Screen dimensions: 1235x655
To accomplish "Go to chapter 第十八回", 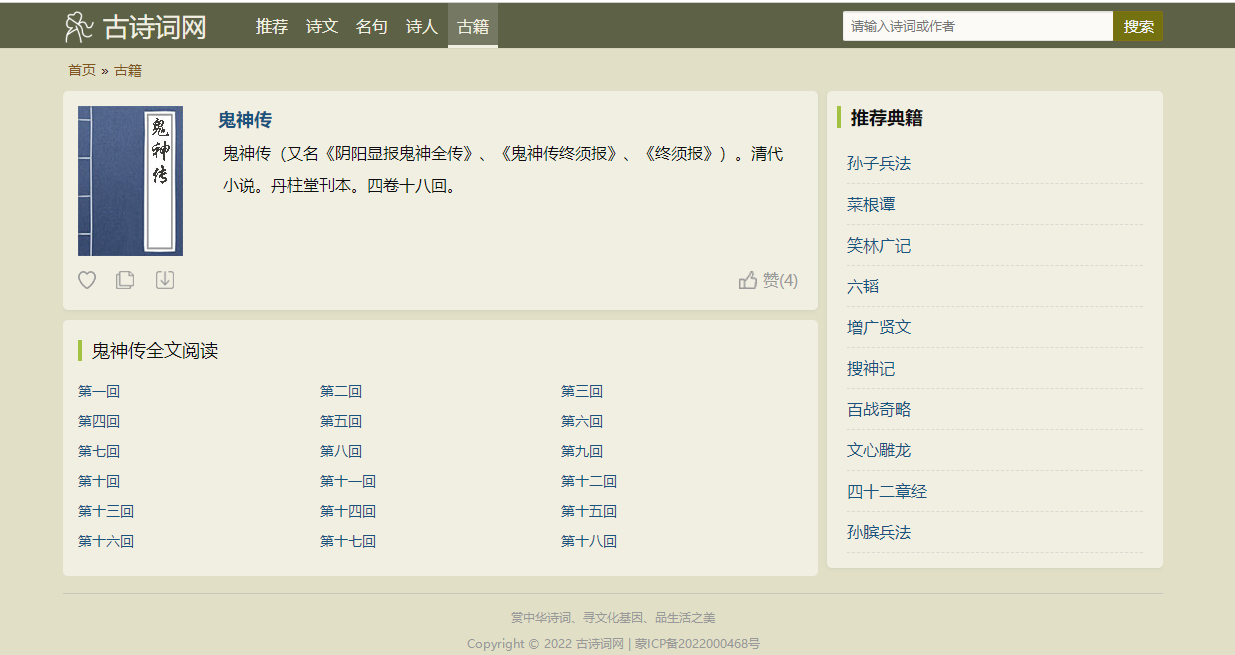I will 589,541.
